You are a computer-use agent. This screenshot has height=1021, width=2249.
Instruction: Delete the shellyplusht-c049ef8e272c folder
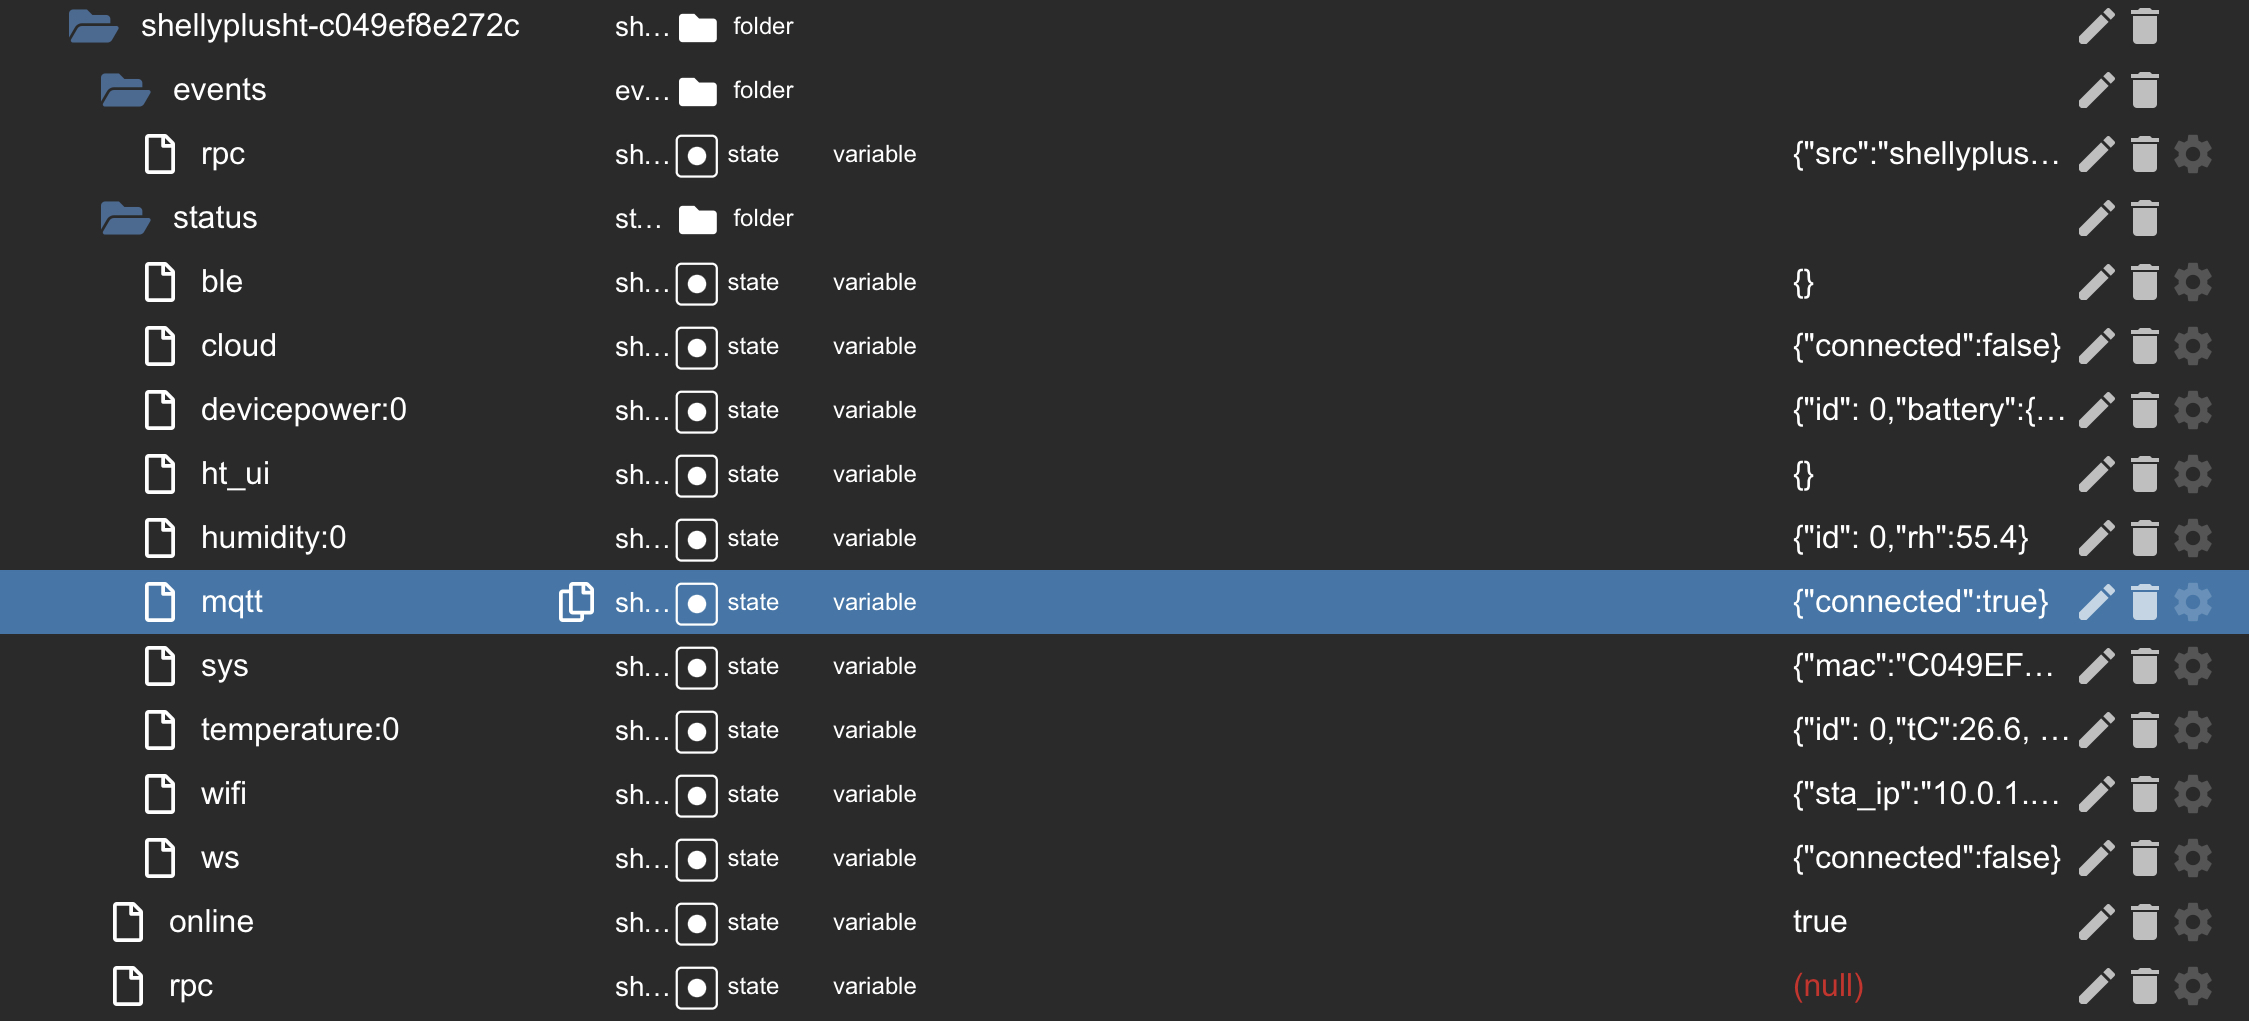click(2146, 26)
